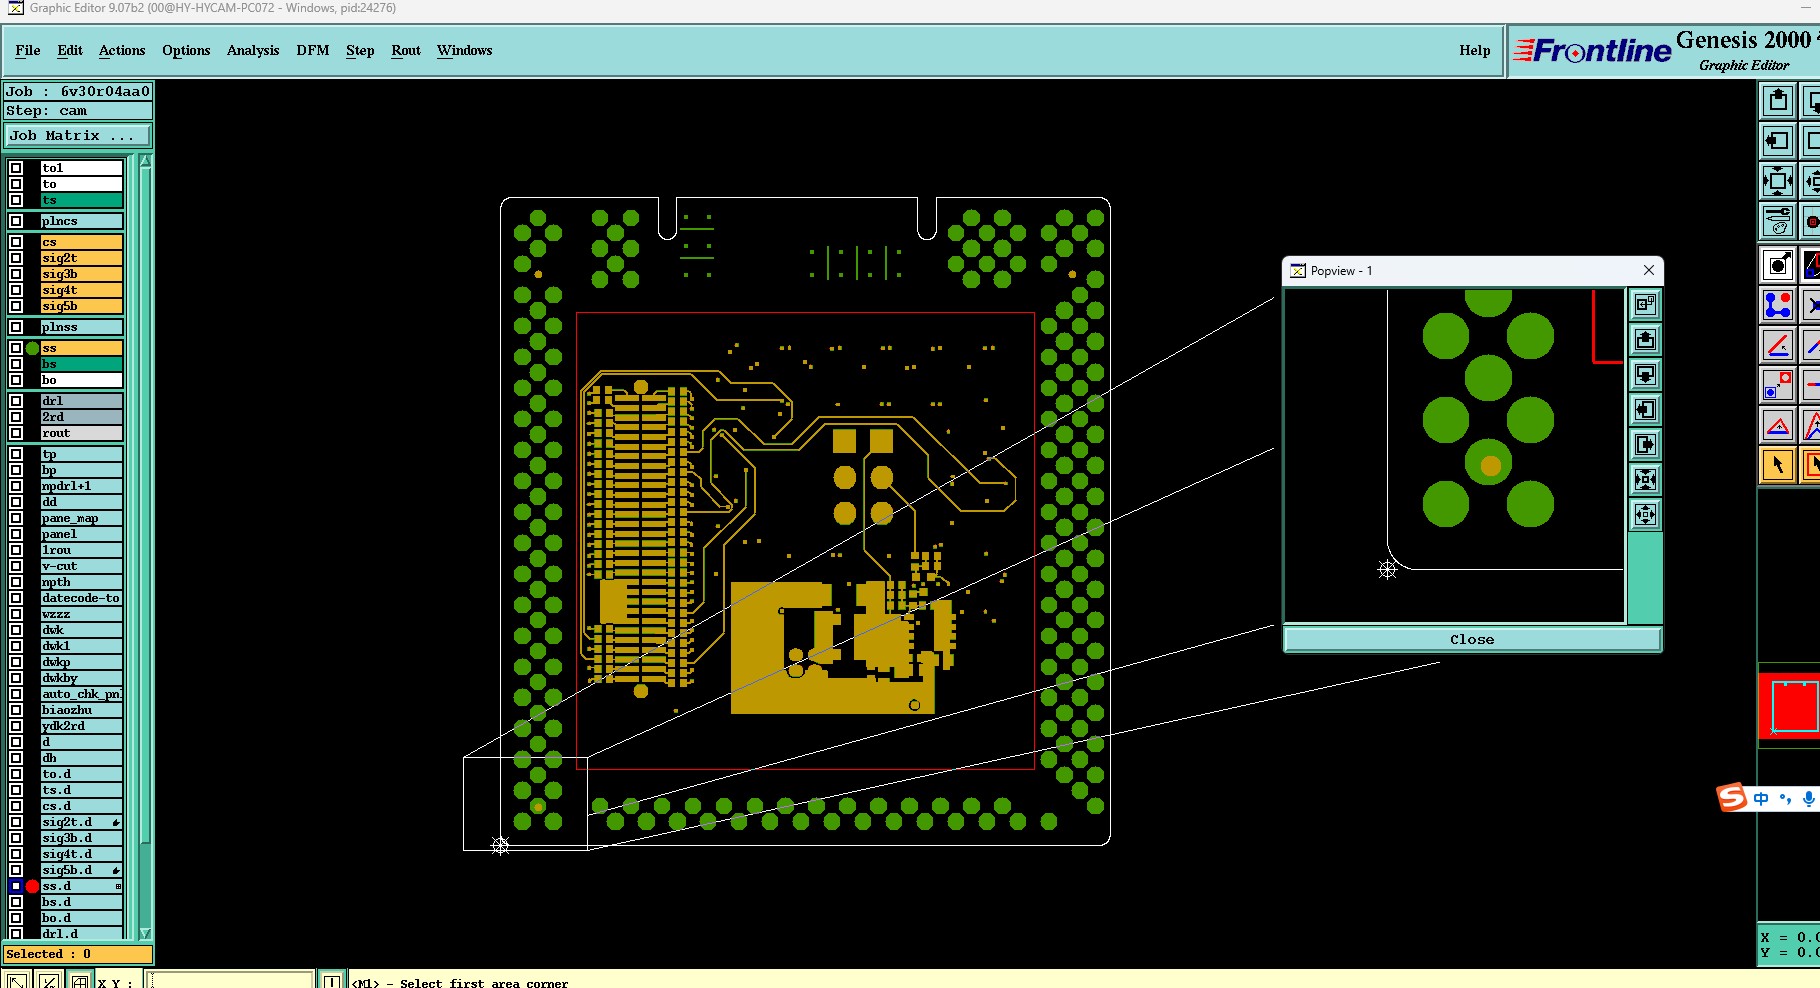Open the File menu
Screen dimensions: 1820x988
[x=28, y=50]
